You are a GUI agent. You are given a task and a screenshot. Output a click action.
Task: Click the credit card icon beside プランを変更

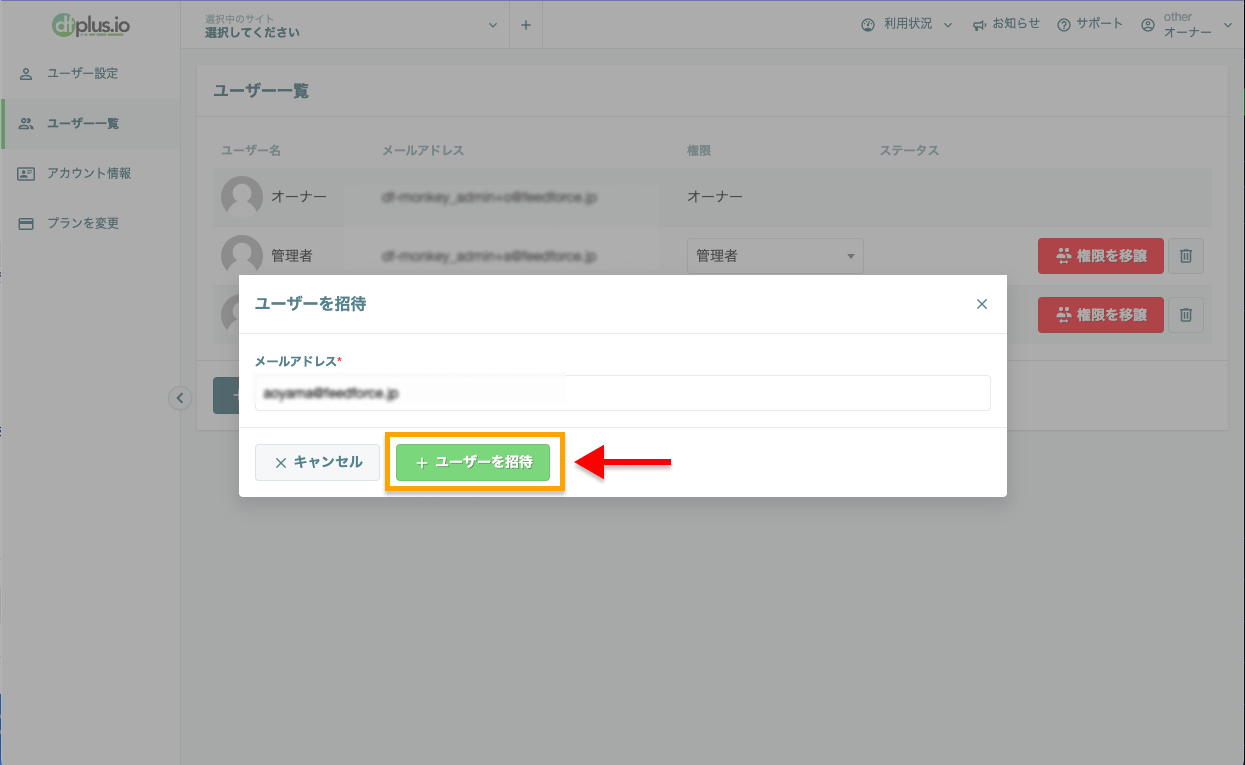[26, 224]
